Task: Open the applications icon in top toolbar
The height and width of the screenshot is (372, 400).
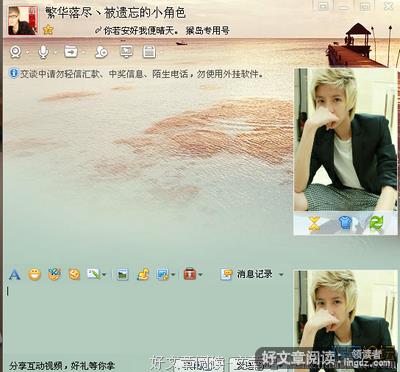Action: coord(149,52)
